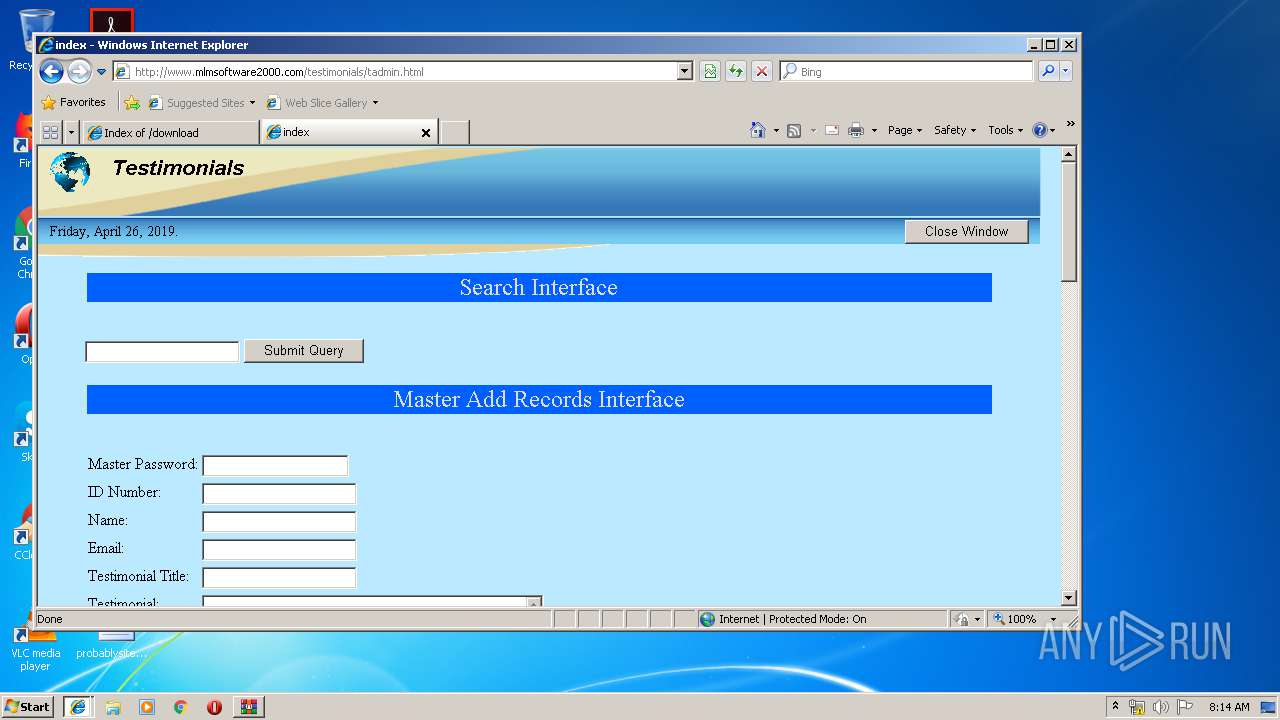Screen dimensions: 1280x720
Task: Click the page scrollbar up arrow
Action: pyautogui.click(x=1069, y=155)
